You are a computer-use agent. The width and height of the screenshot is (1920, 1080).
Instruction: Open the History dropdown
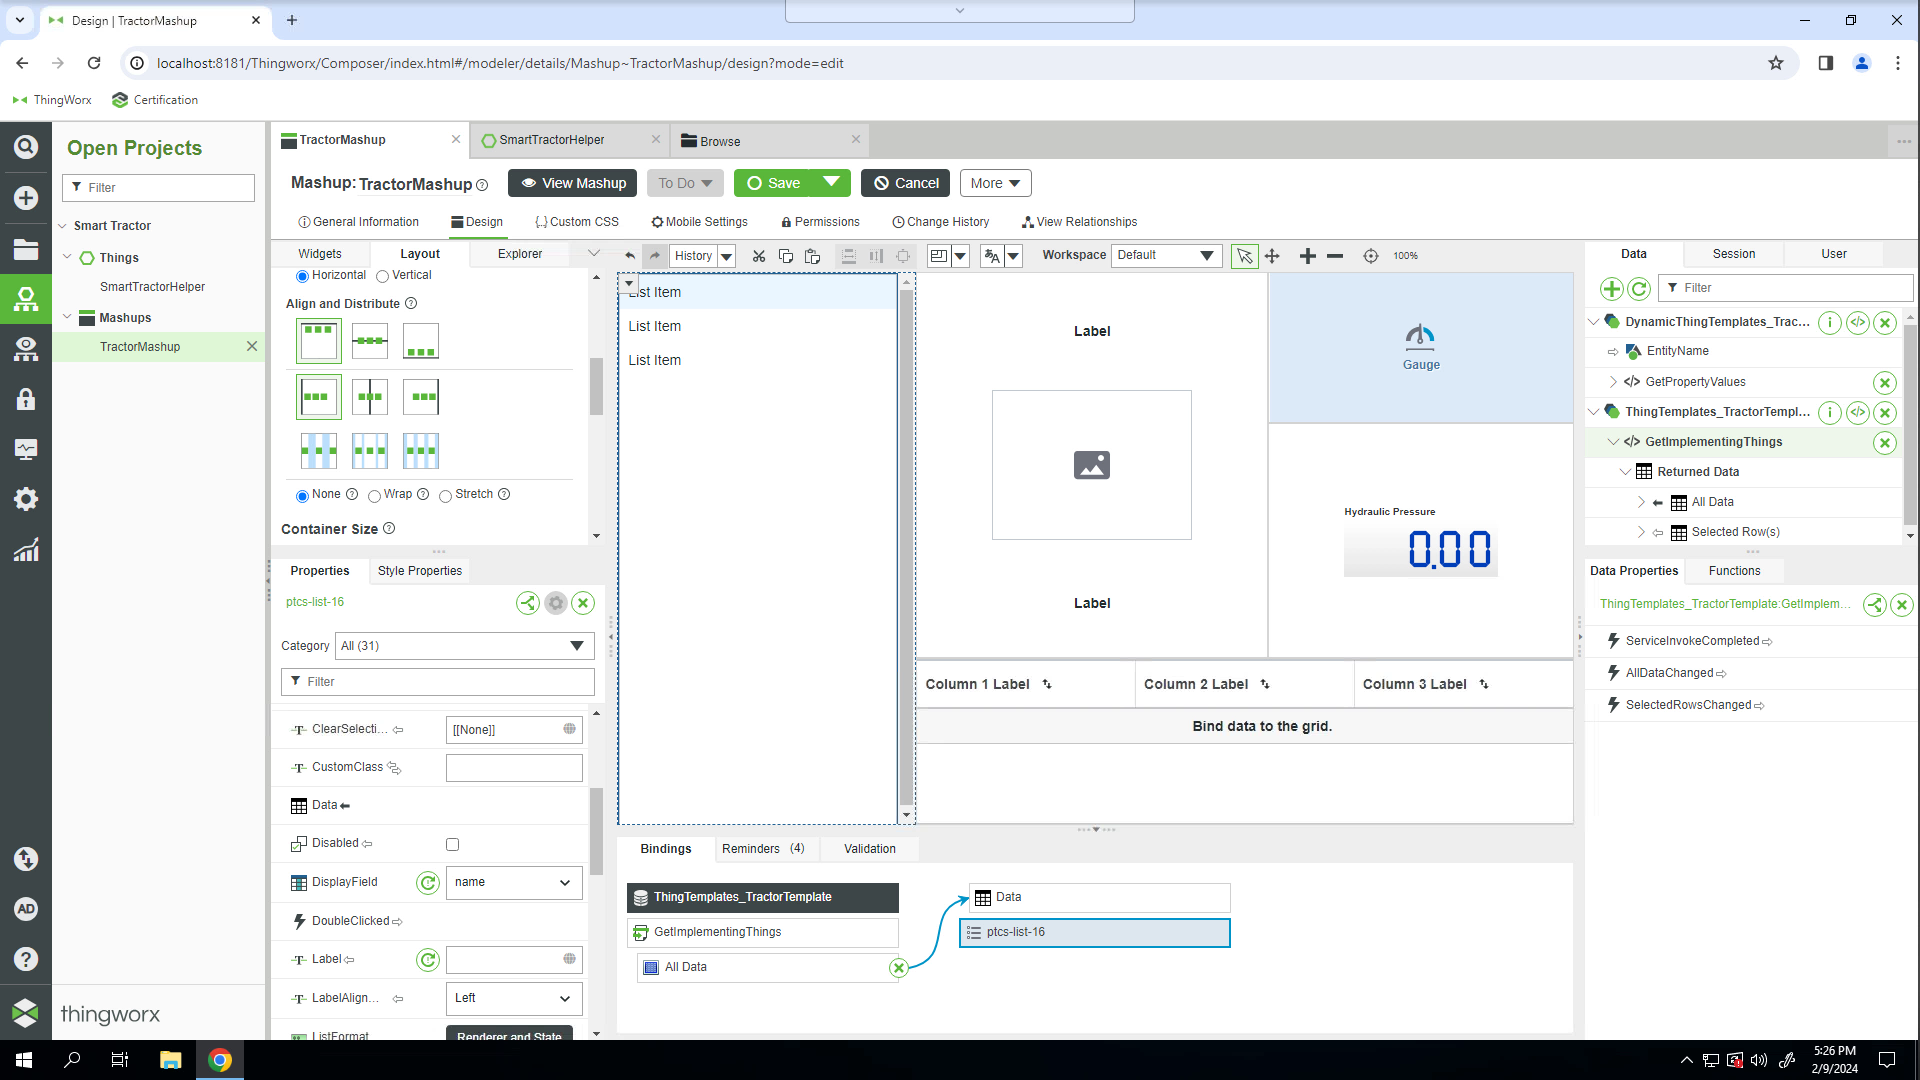[727, 256]
